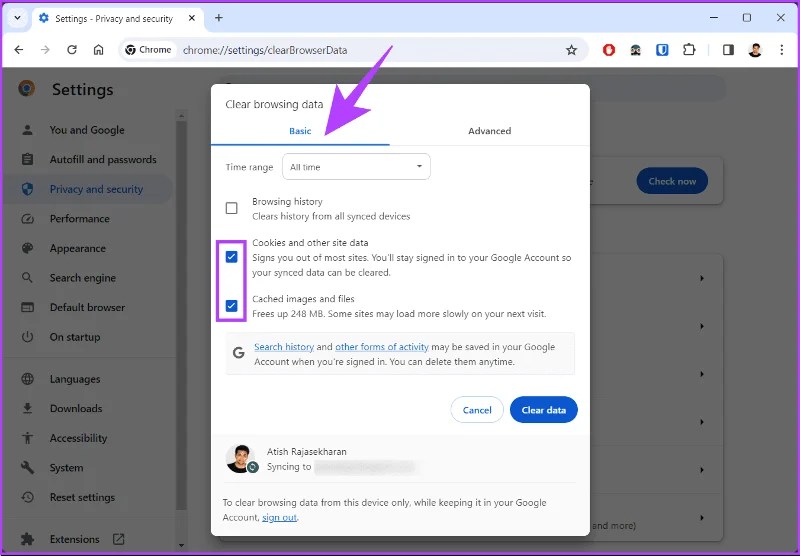This screenshot has height=556, width=800.
Task: Click the clipboard icon beside Autofill and passwords
Action: (28, 160)
